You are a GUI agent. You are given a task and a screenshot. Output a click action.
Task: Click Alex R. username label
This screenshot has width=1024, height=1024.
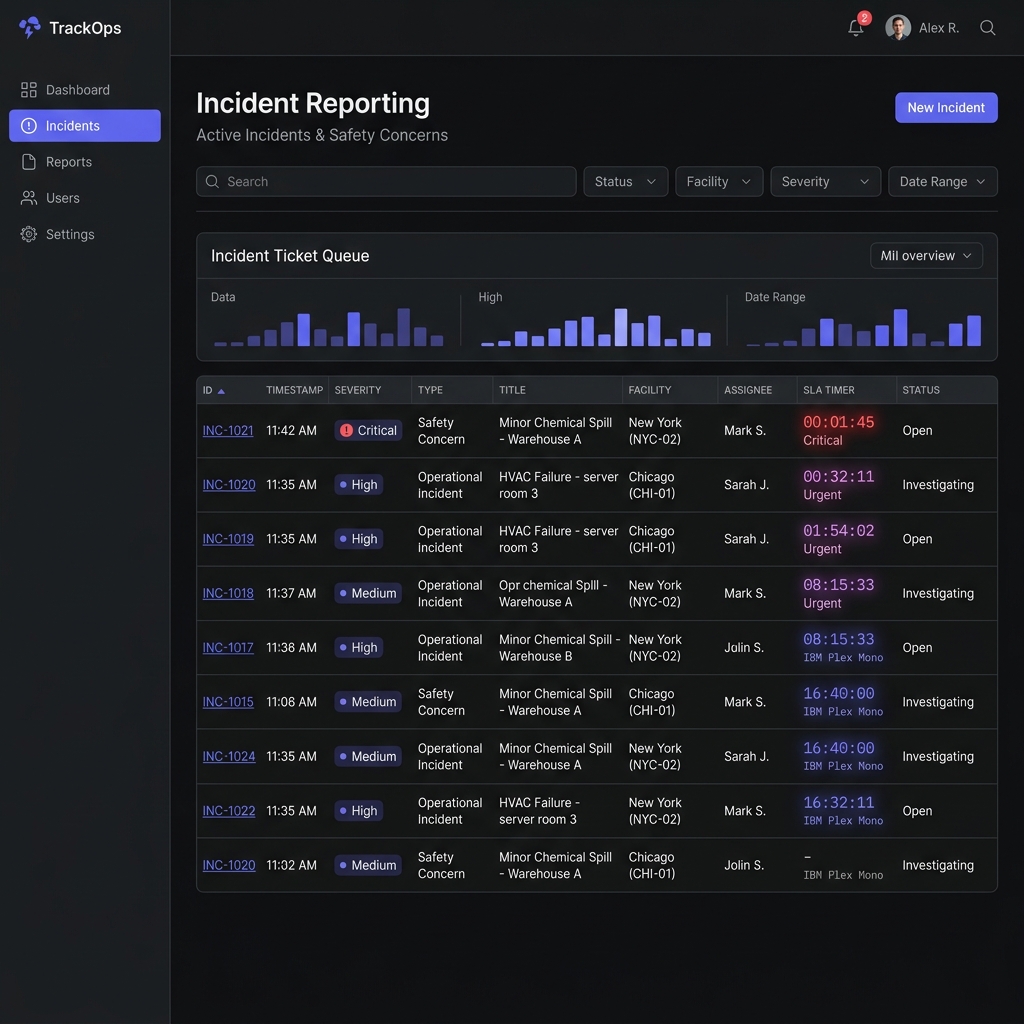click(x=938, y=28)
